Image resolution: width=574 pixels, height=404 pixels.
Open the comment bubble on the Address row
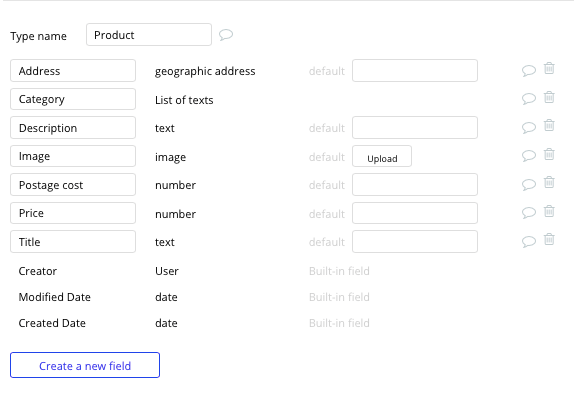(x=529, y=70)
